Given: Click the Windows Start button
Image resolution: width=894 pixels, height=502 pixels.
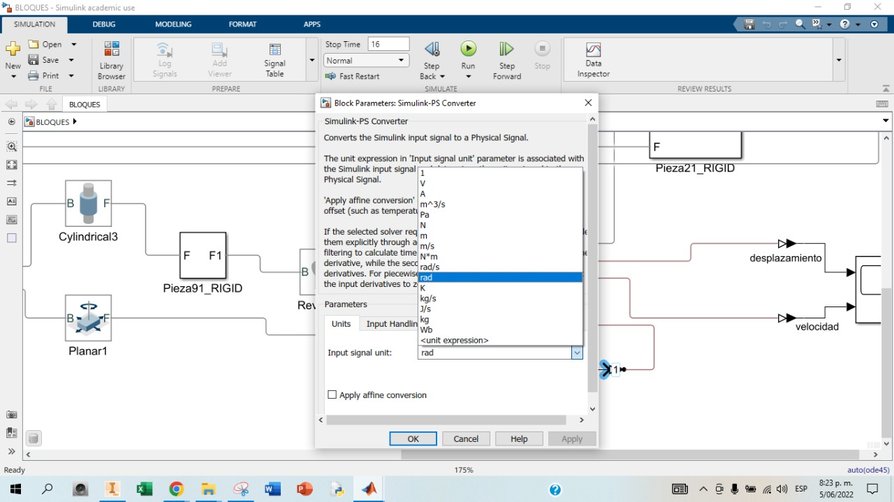Looking at the screenshot, I should tap(15, 489).
